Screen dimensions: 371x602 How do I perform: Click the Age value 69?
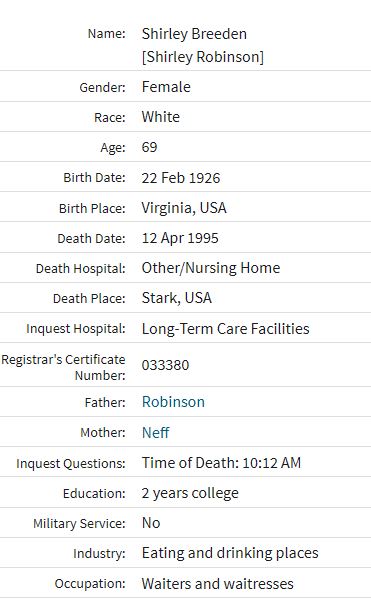click(x=149, y=147)
